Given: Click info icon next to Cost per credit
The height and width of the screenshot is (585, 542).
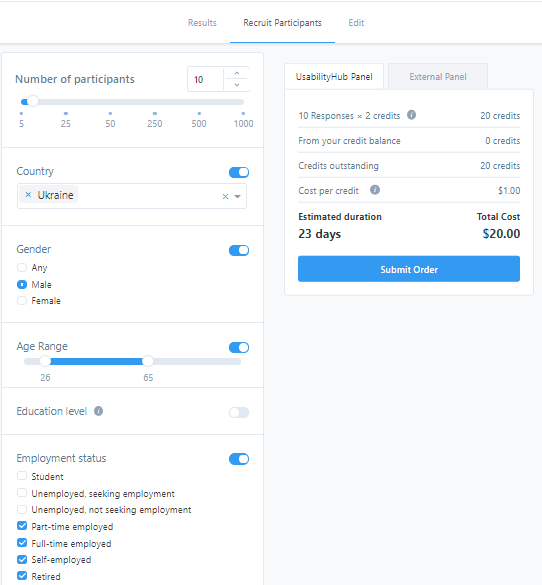Looking at the screenshot, I should (x=375, y=190).
